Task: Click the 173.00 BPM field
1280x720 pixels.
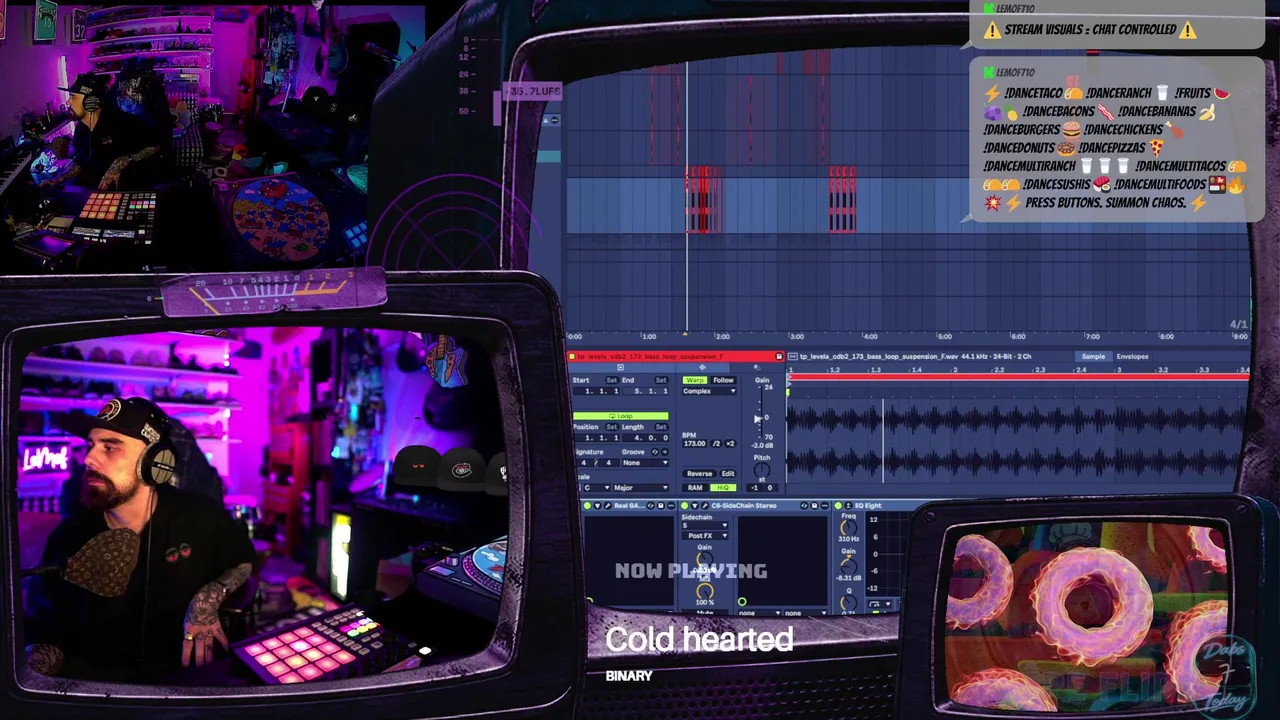Action: [695, 444]
